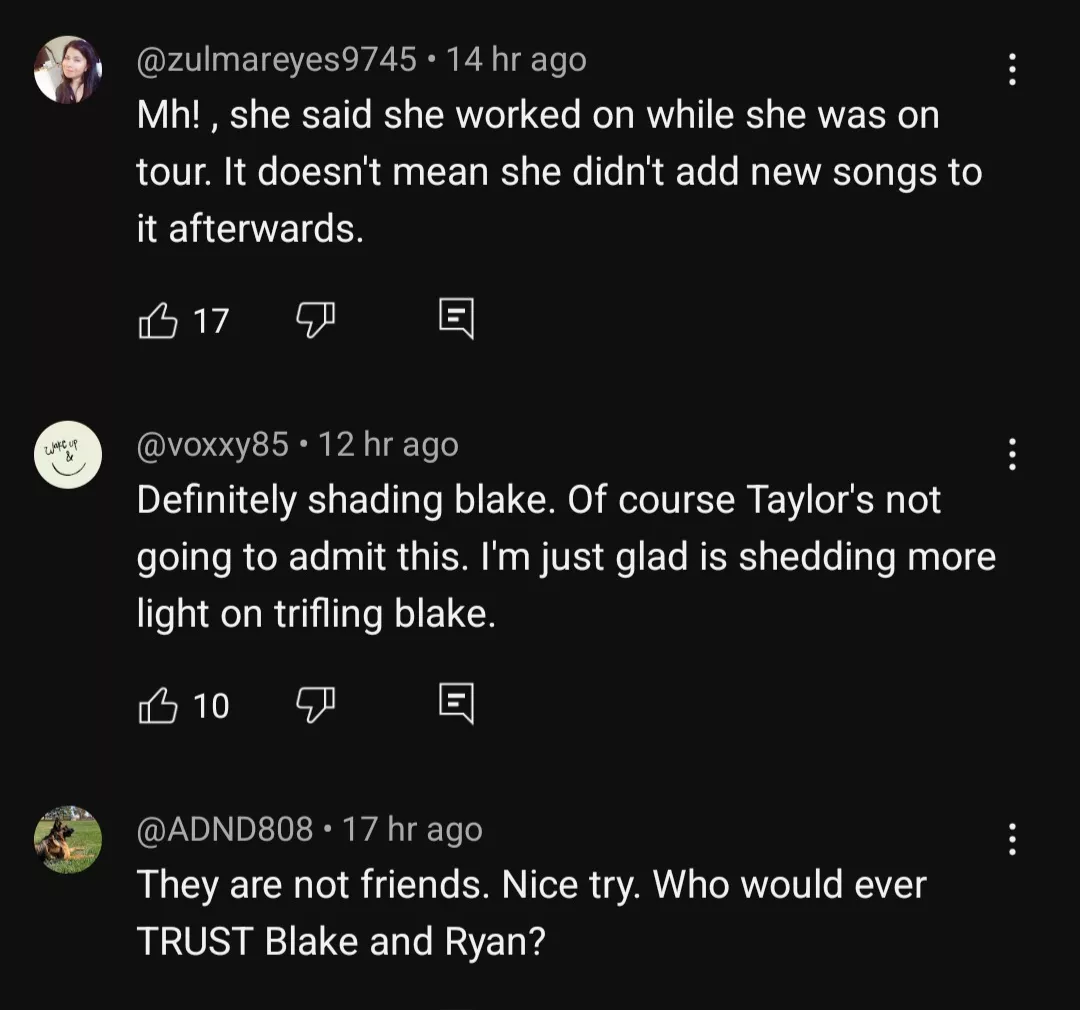The width and height of the screenshot is (1080, 1010).
Task: Like the comment by @zulmareyes9745
Action: [157, 320]
